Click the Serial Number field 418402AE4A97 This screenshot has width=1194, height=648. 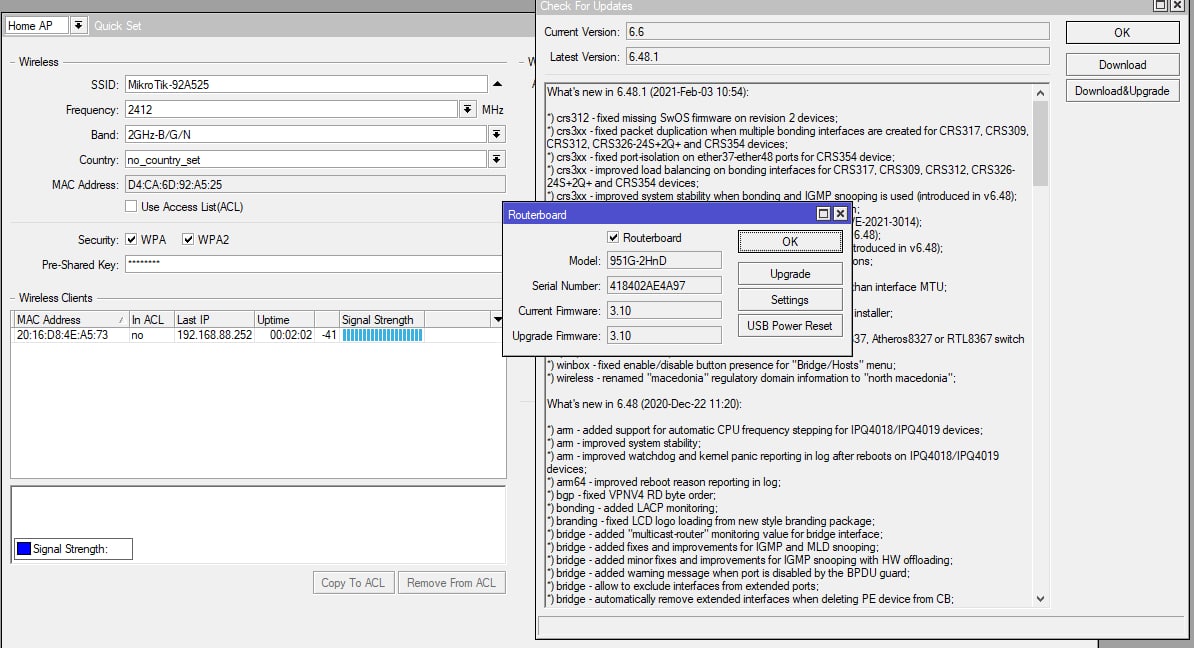pyautogui.click(x=664, y=286)
